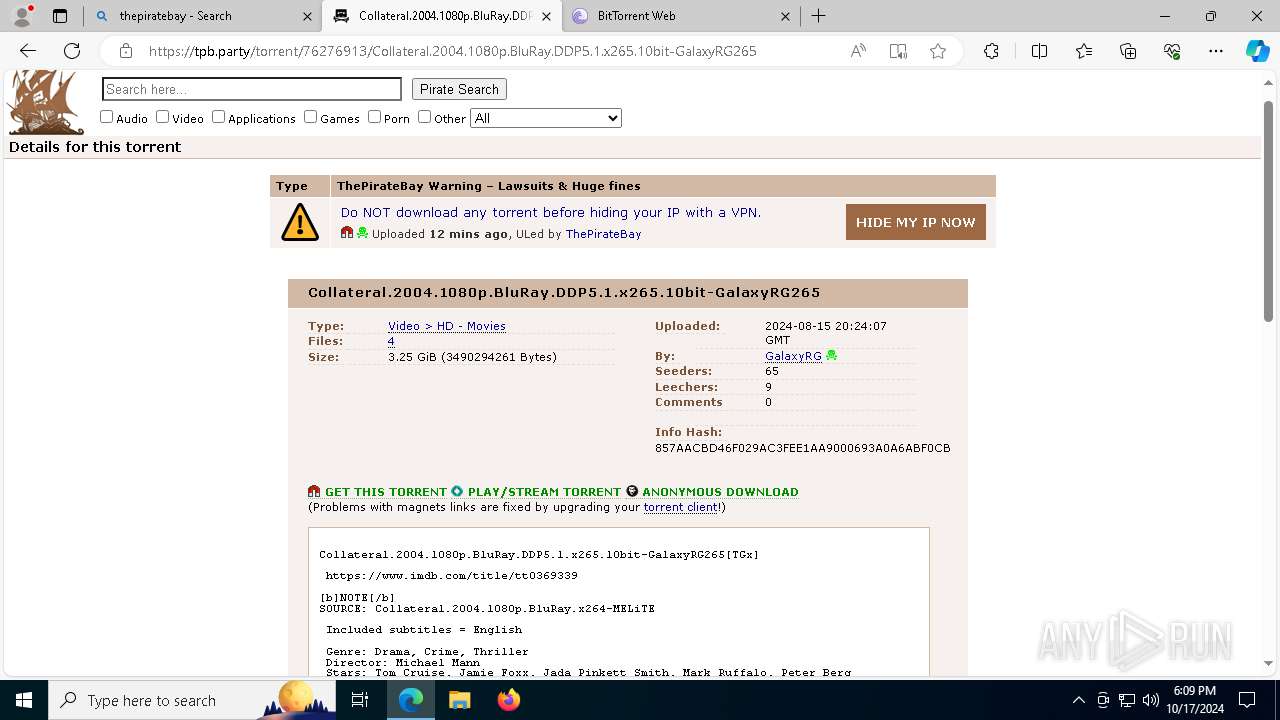
Task: Open Task View on taskbar
Action: tap(360, 700)
